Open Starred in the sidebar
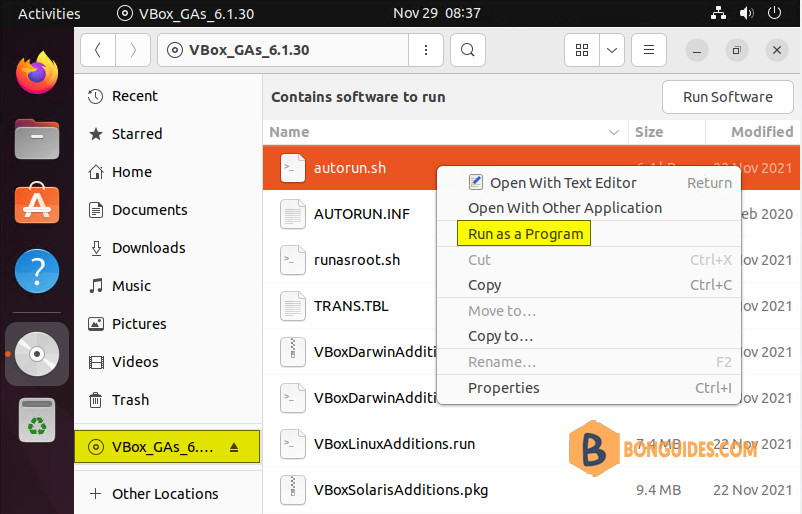The height and width of the screenshot is (514, 802). pos(168,134)
